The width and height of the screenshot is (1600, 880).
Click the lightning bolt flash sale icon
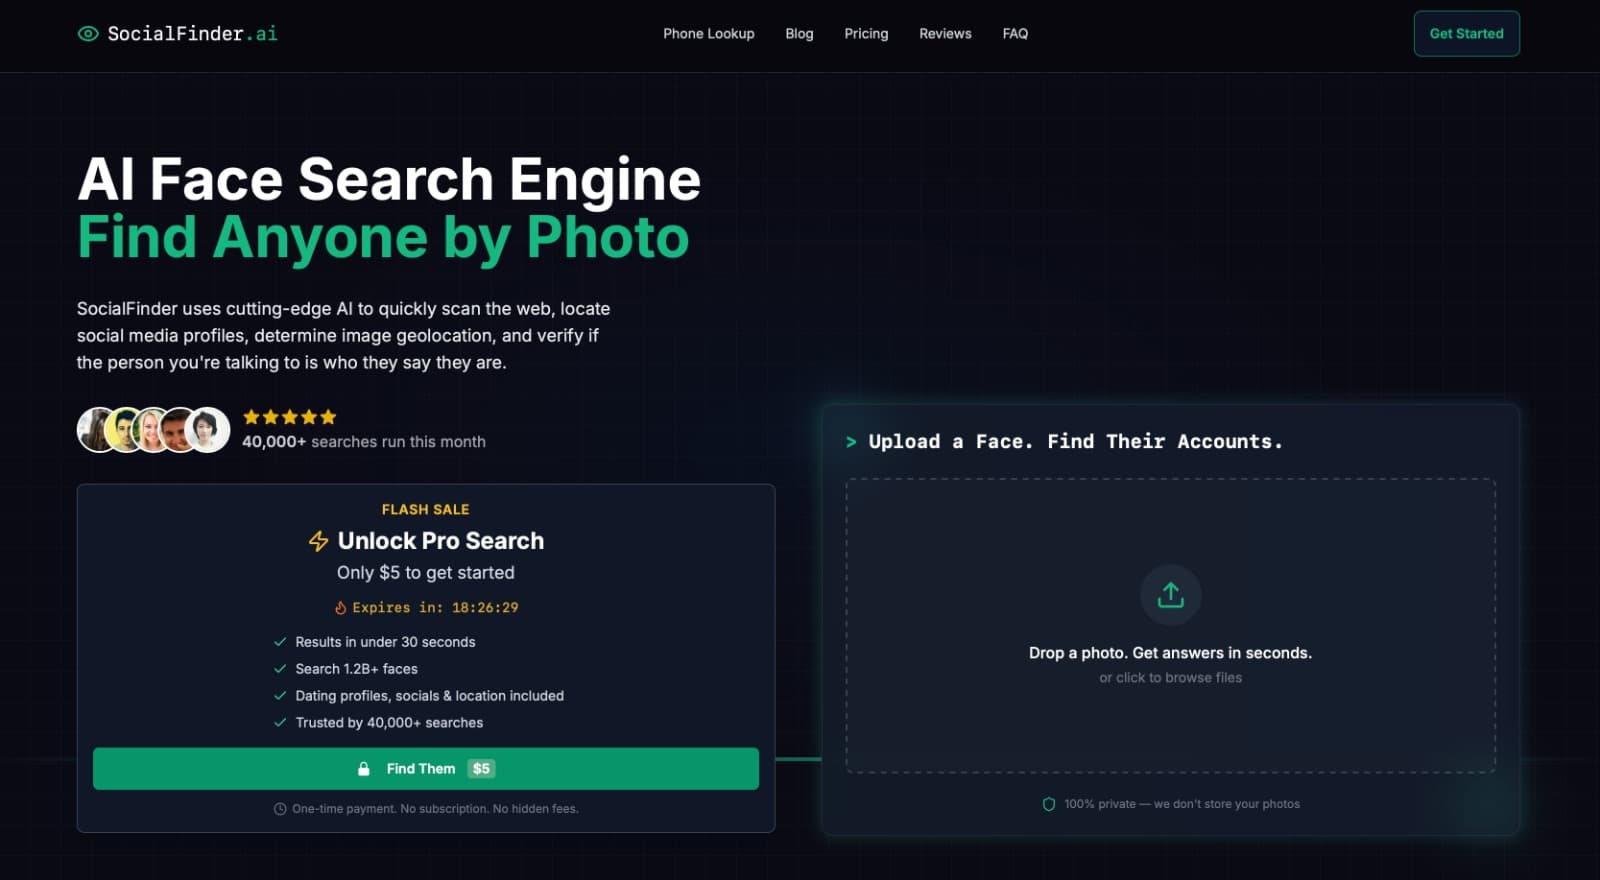click(x=318, y=541)
